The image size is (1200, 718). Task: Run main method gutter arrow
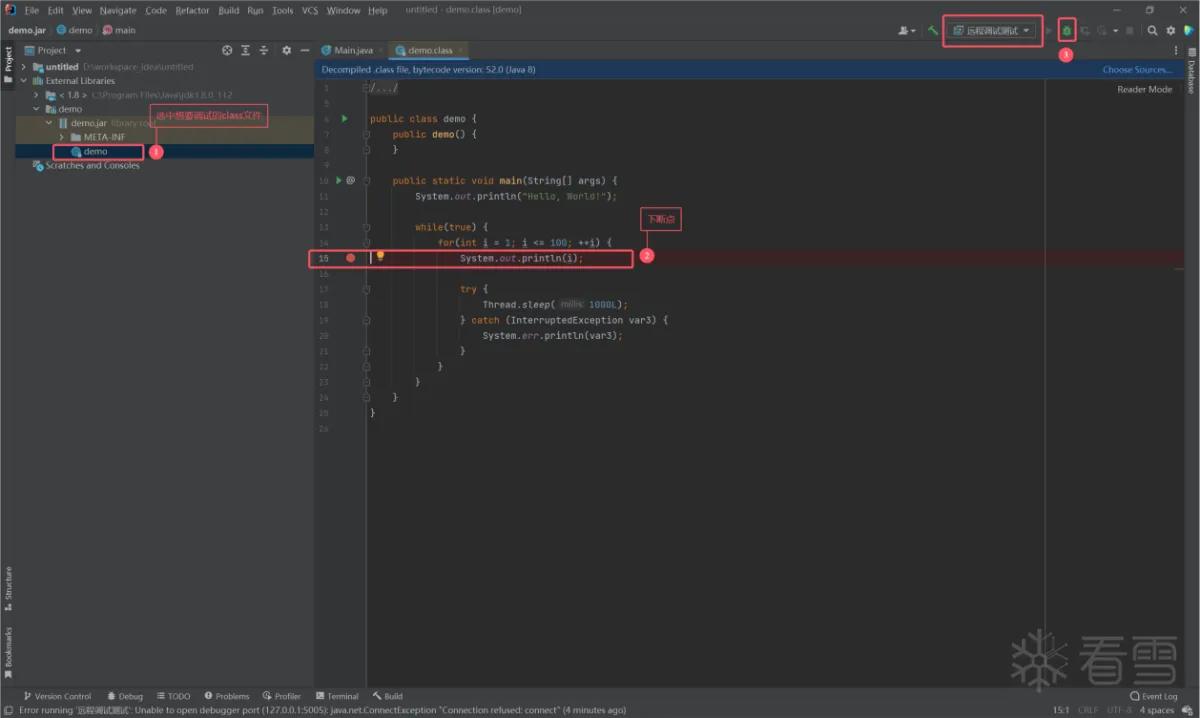pos(339,180)
